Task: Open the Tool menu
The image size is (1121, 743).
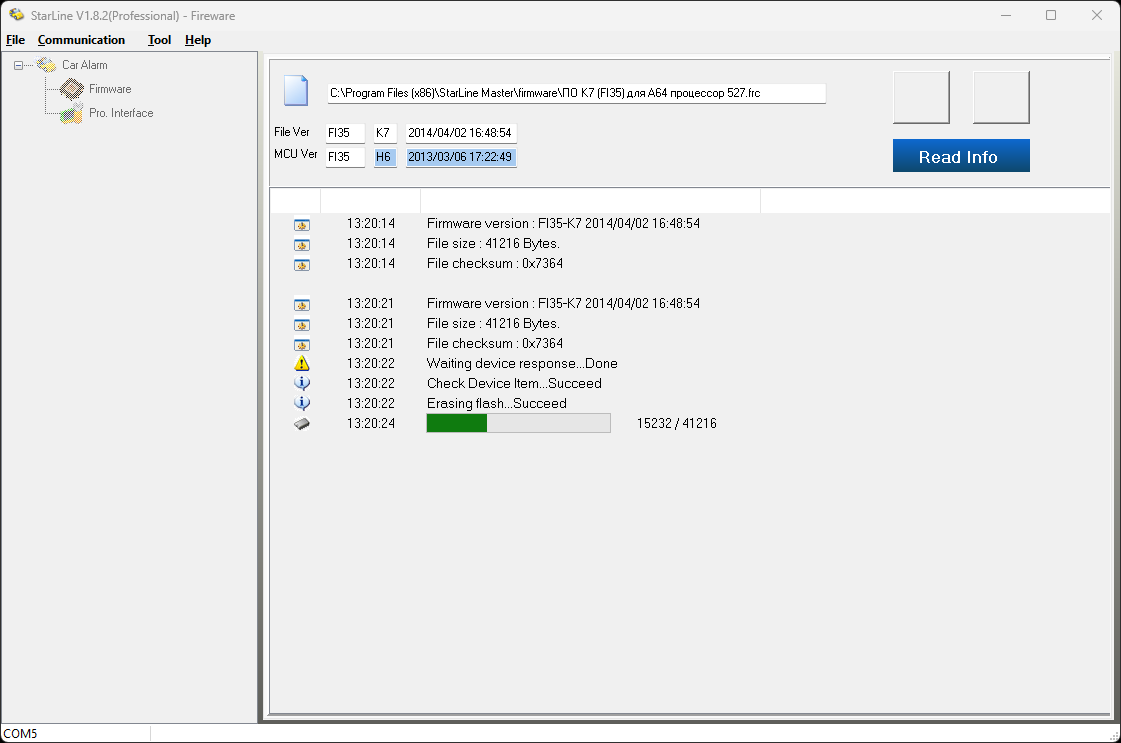Action: click(159, 40)
